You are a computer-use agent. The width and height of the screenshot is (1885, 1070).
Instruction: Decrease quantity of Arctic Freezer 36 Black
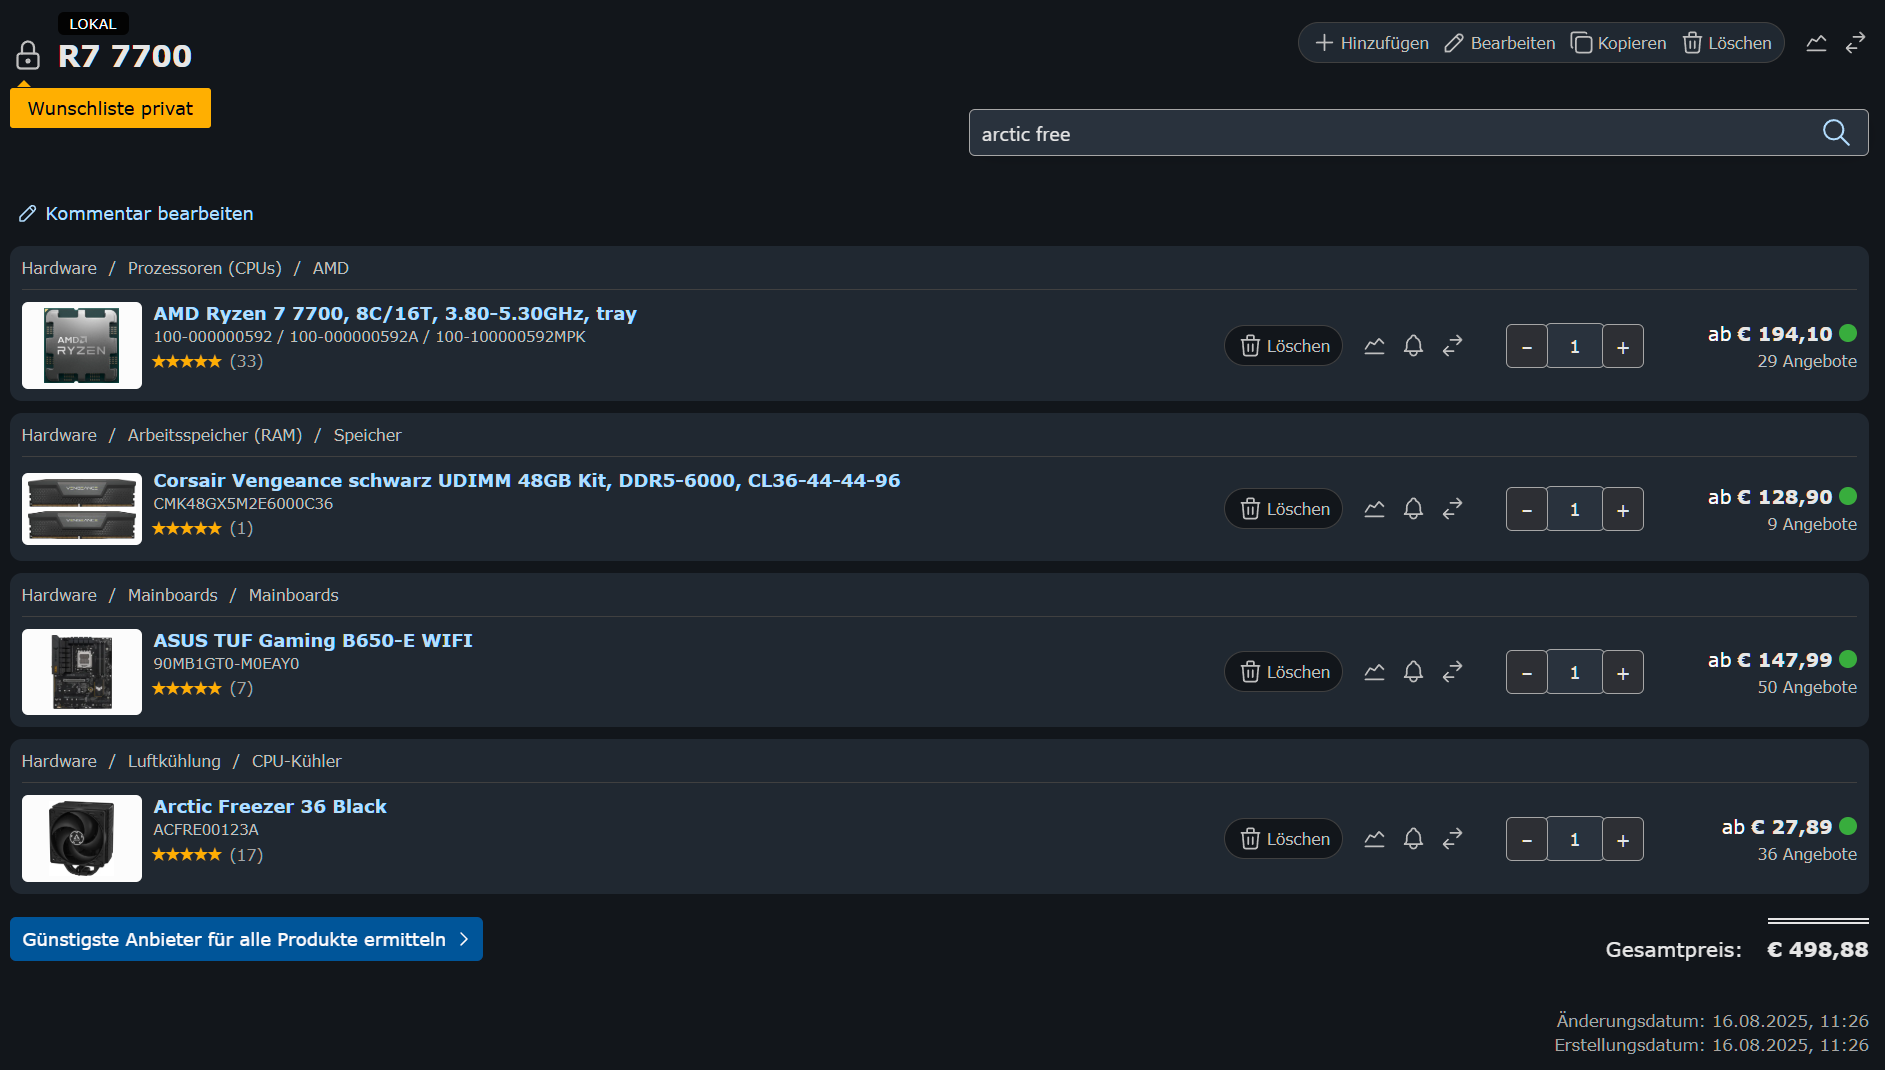pyautogui.click(x=1526, y=839)
